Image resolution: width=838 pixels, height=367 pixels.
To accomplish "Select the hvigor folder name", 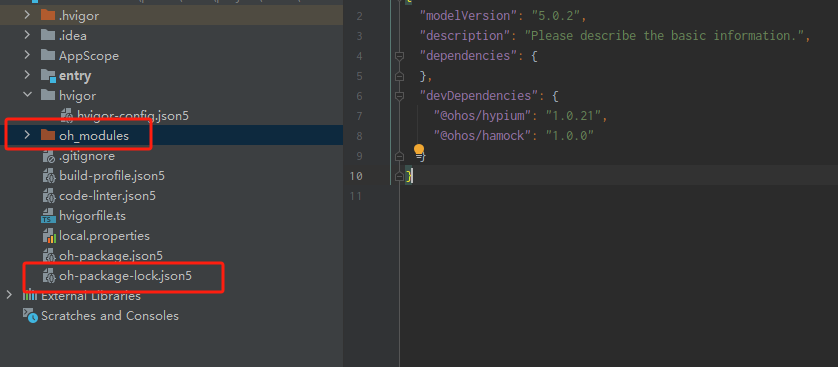I will pos(77,96).
